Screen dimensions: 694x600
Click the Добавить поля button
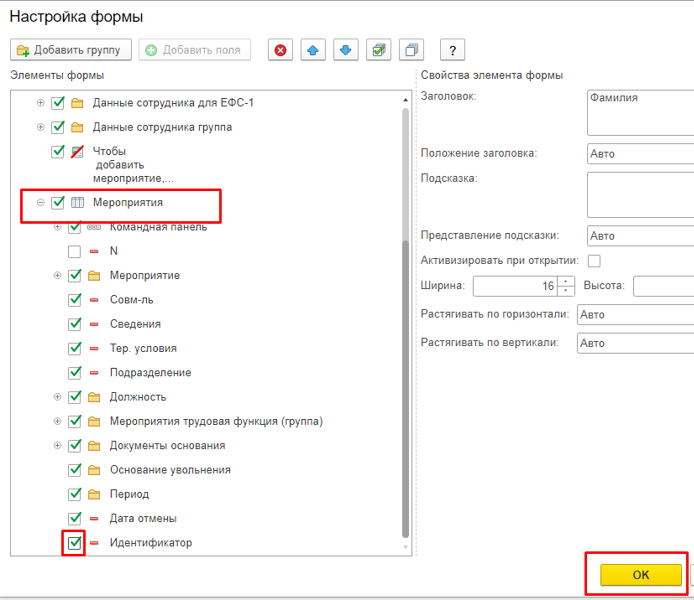[195, 50]
